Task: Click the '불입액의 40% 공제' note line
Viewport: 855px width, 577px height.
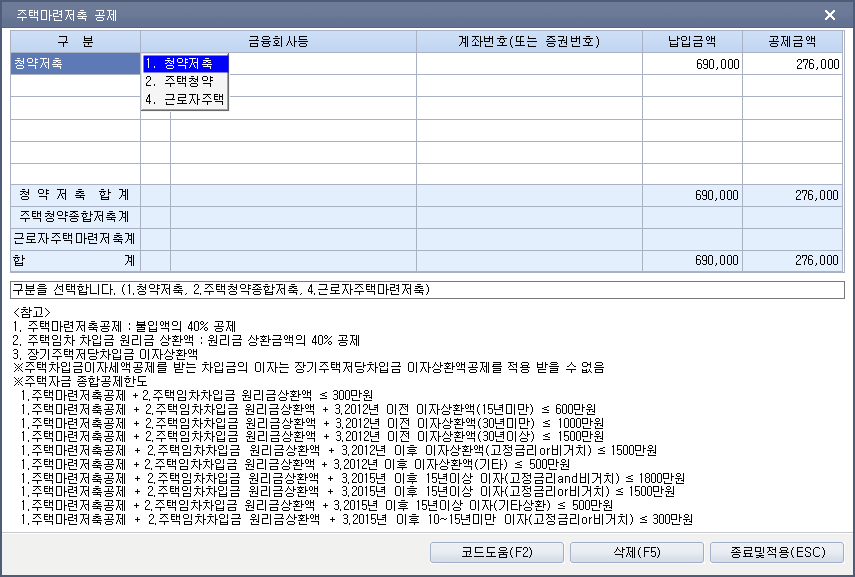Action: pos(124,326)
